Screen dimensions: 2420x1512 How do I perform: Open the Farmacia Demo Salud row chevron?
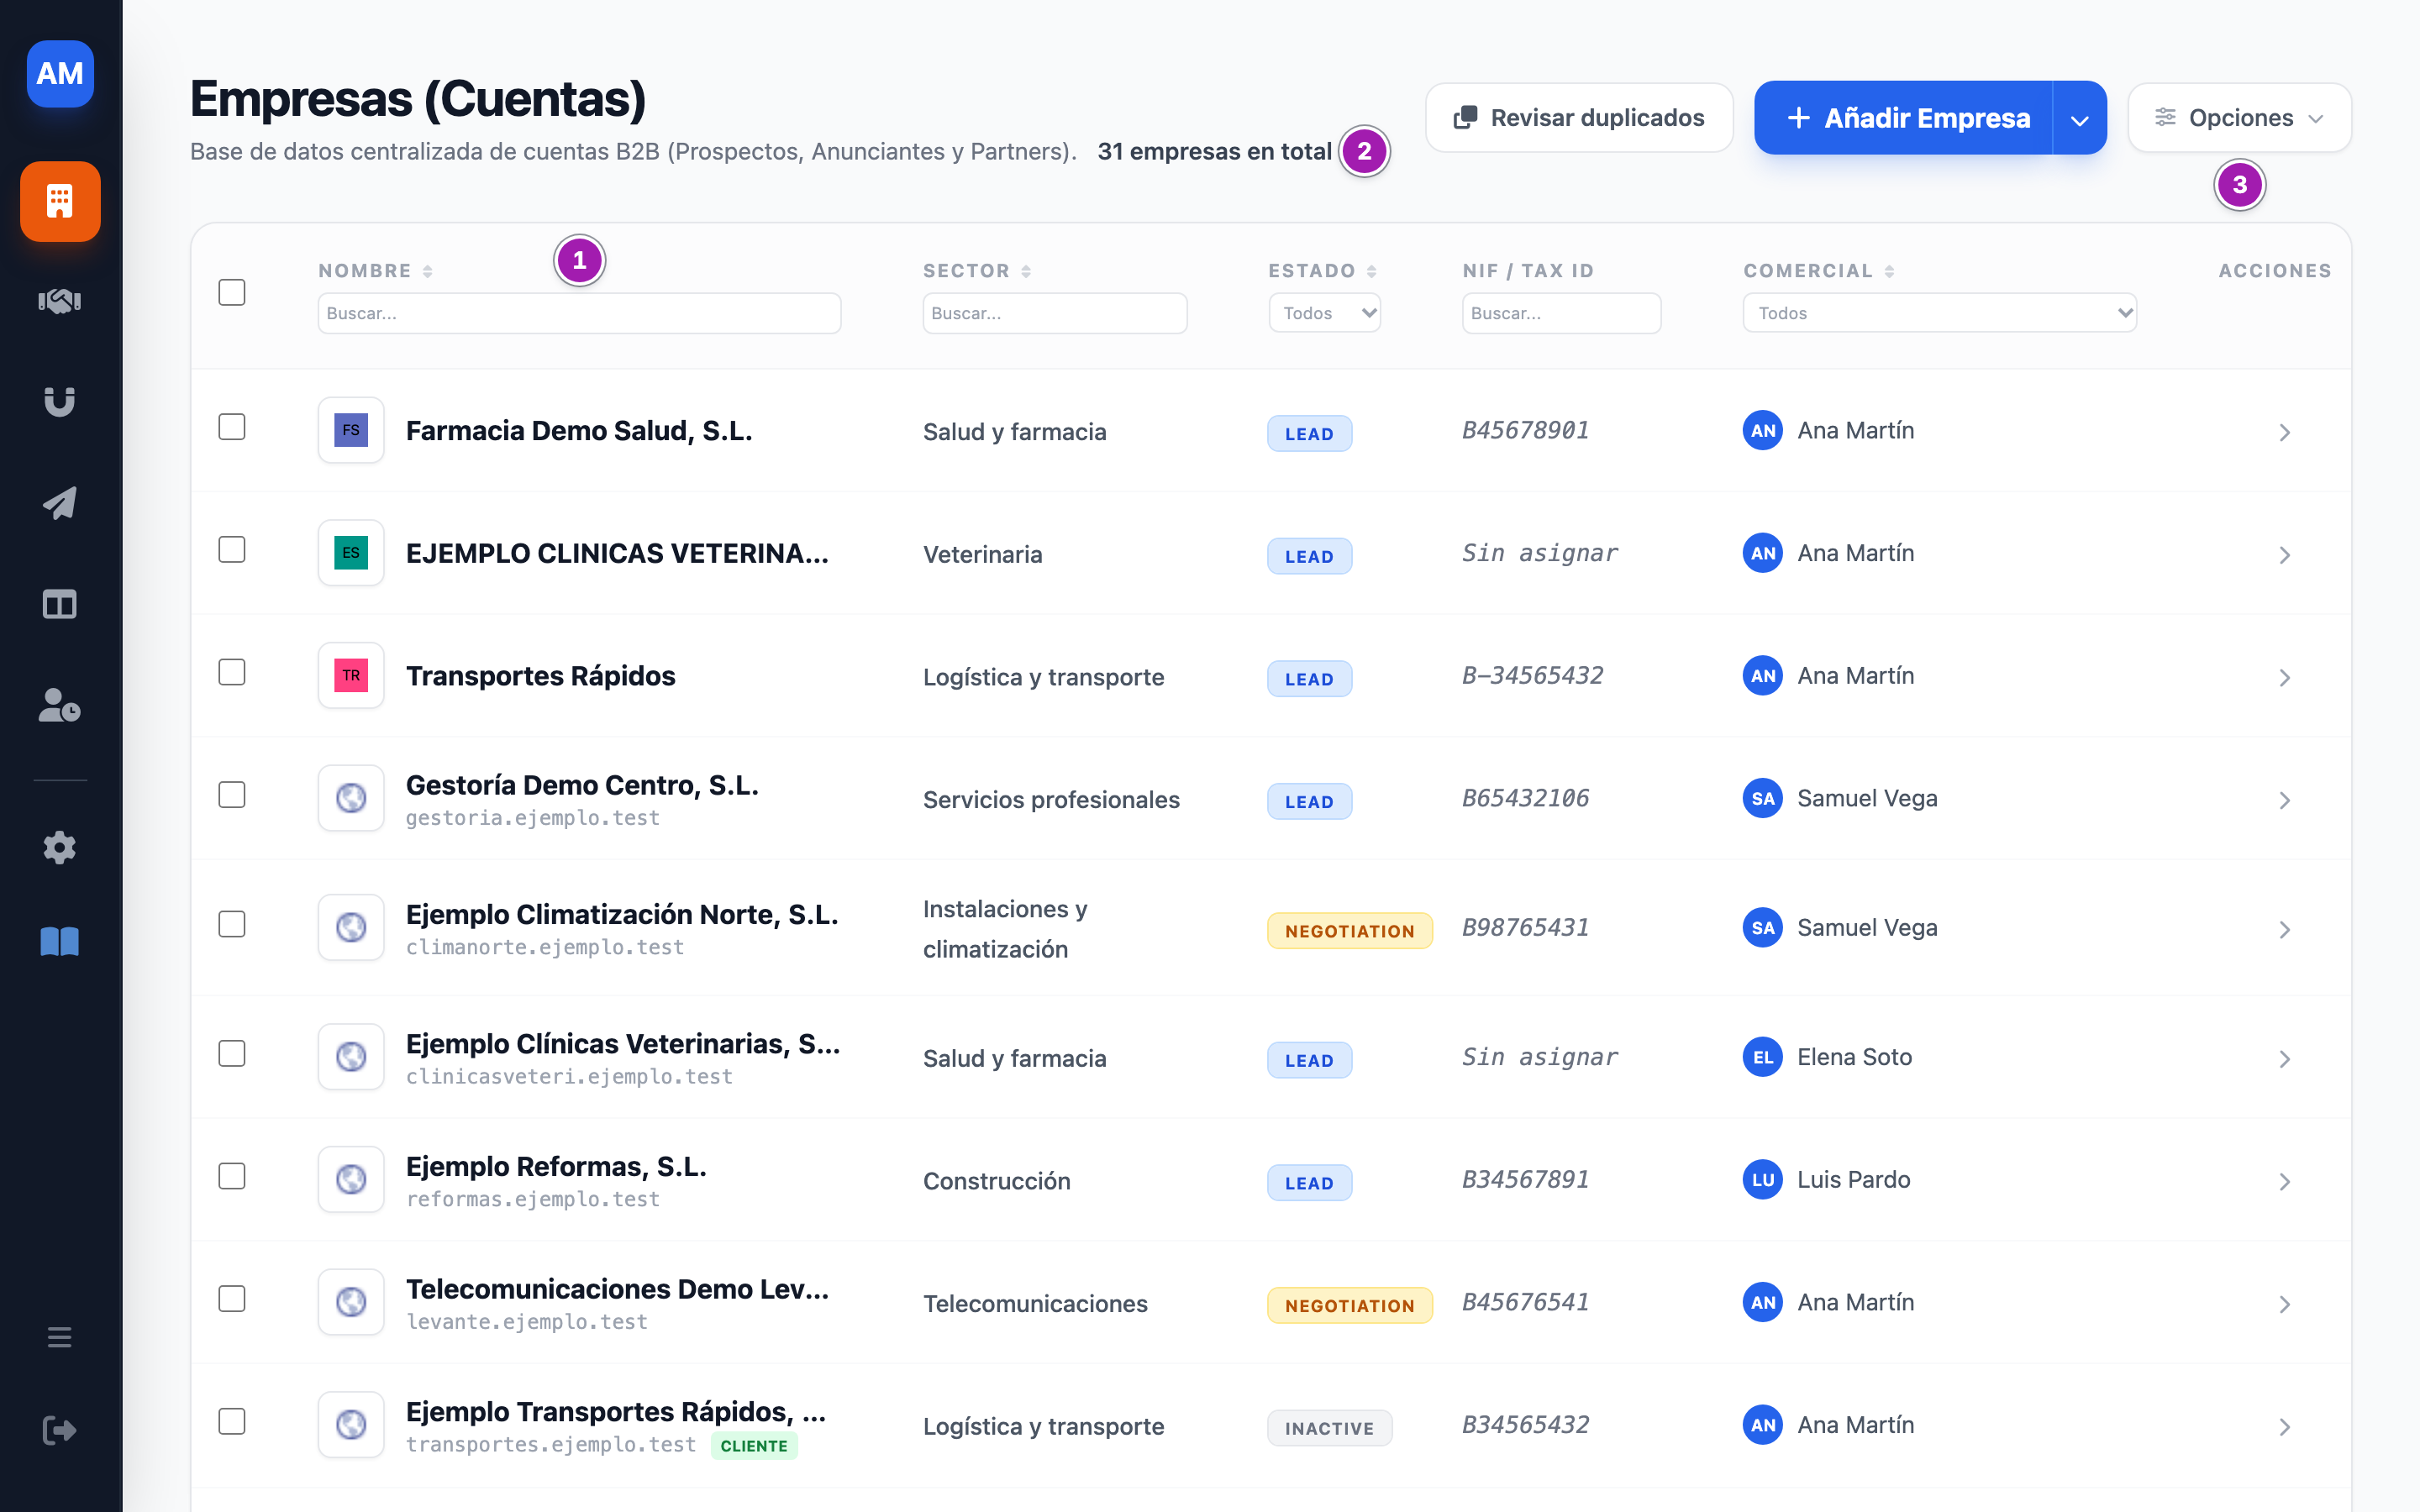click(x=2284, y=432)
